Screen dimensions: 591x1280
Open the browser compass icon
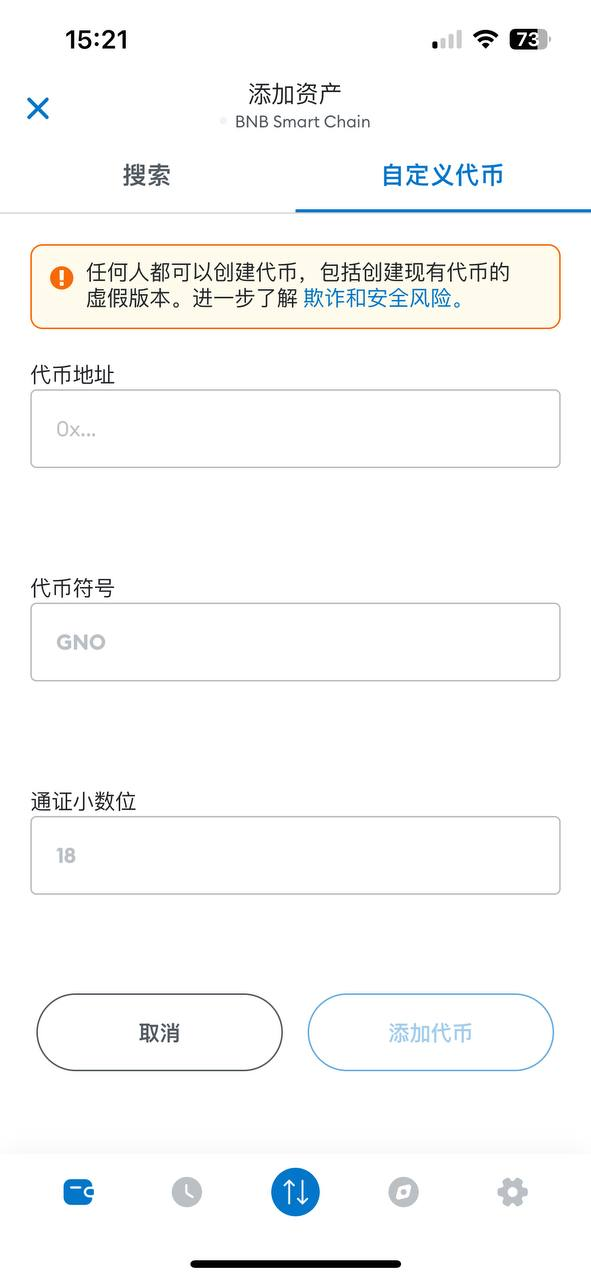click(403, 1191)
